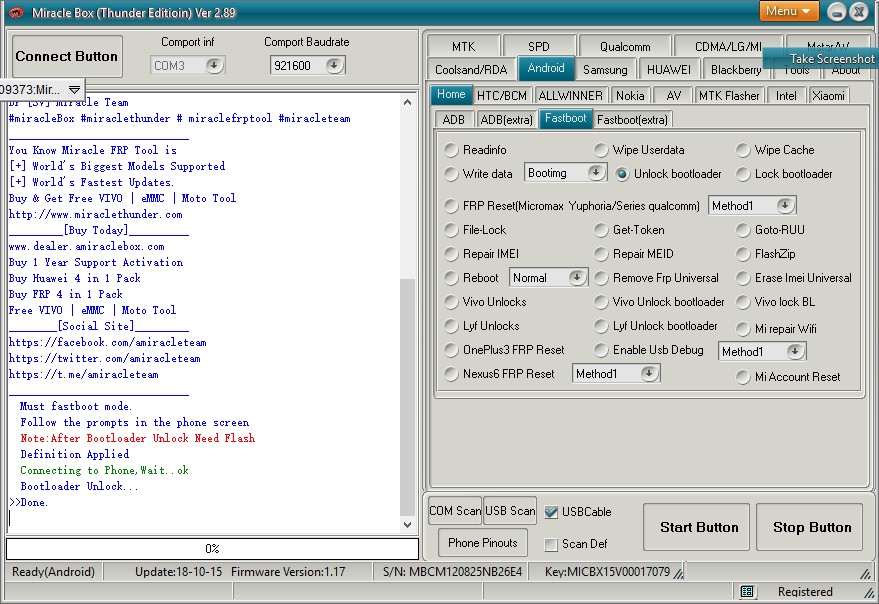
Task: Switch to the Fastboot(extra) tab
Action: (x=632, y=119)
